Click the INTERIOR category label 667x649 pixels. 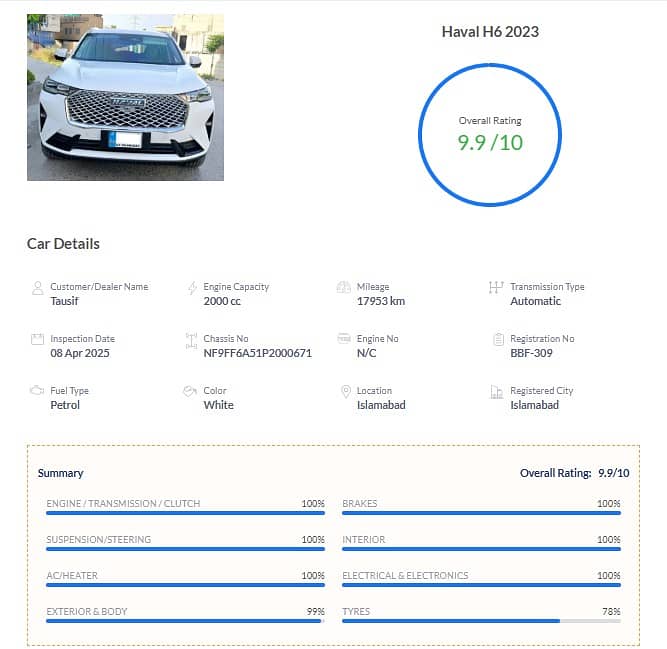tap(364, 540)
